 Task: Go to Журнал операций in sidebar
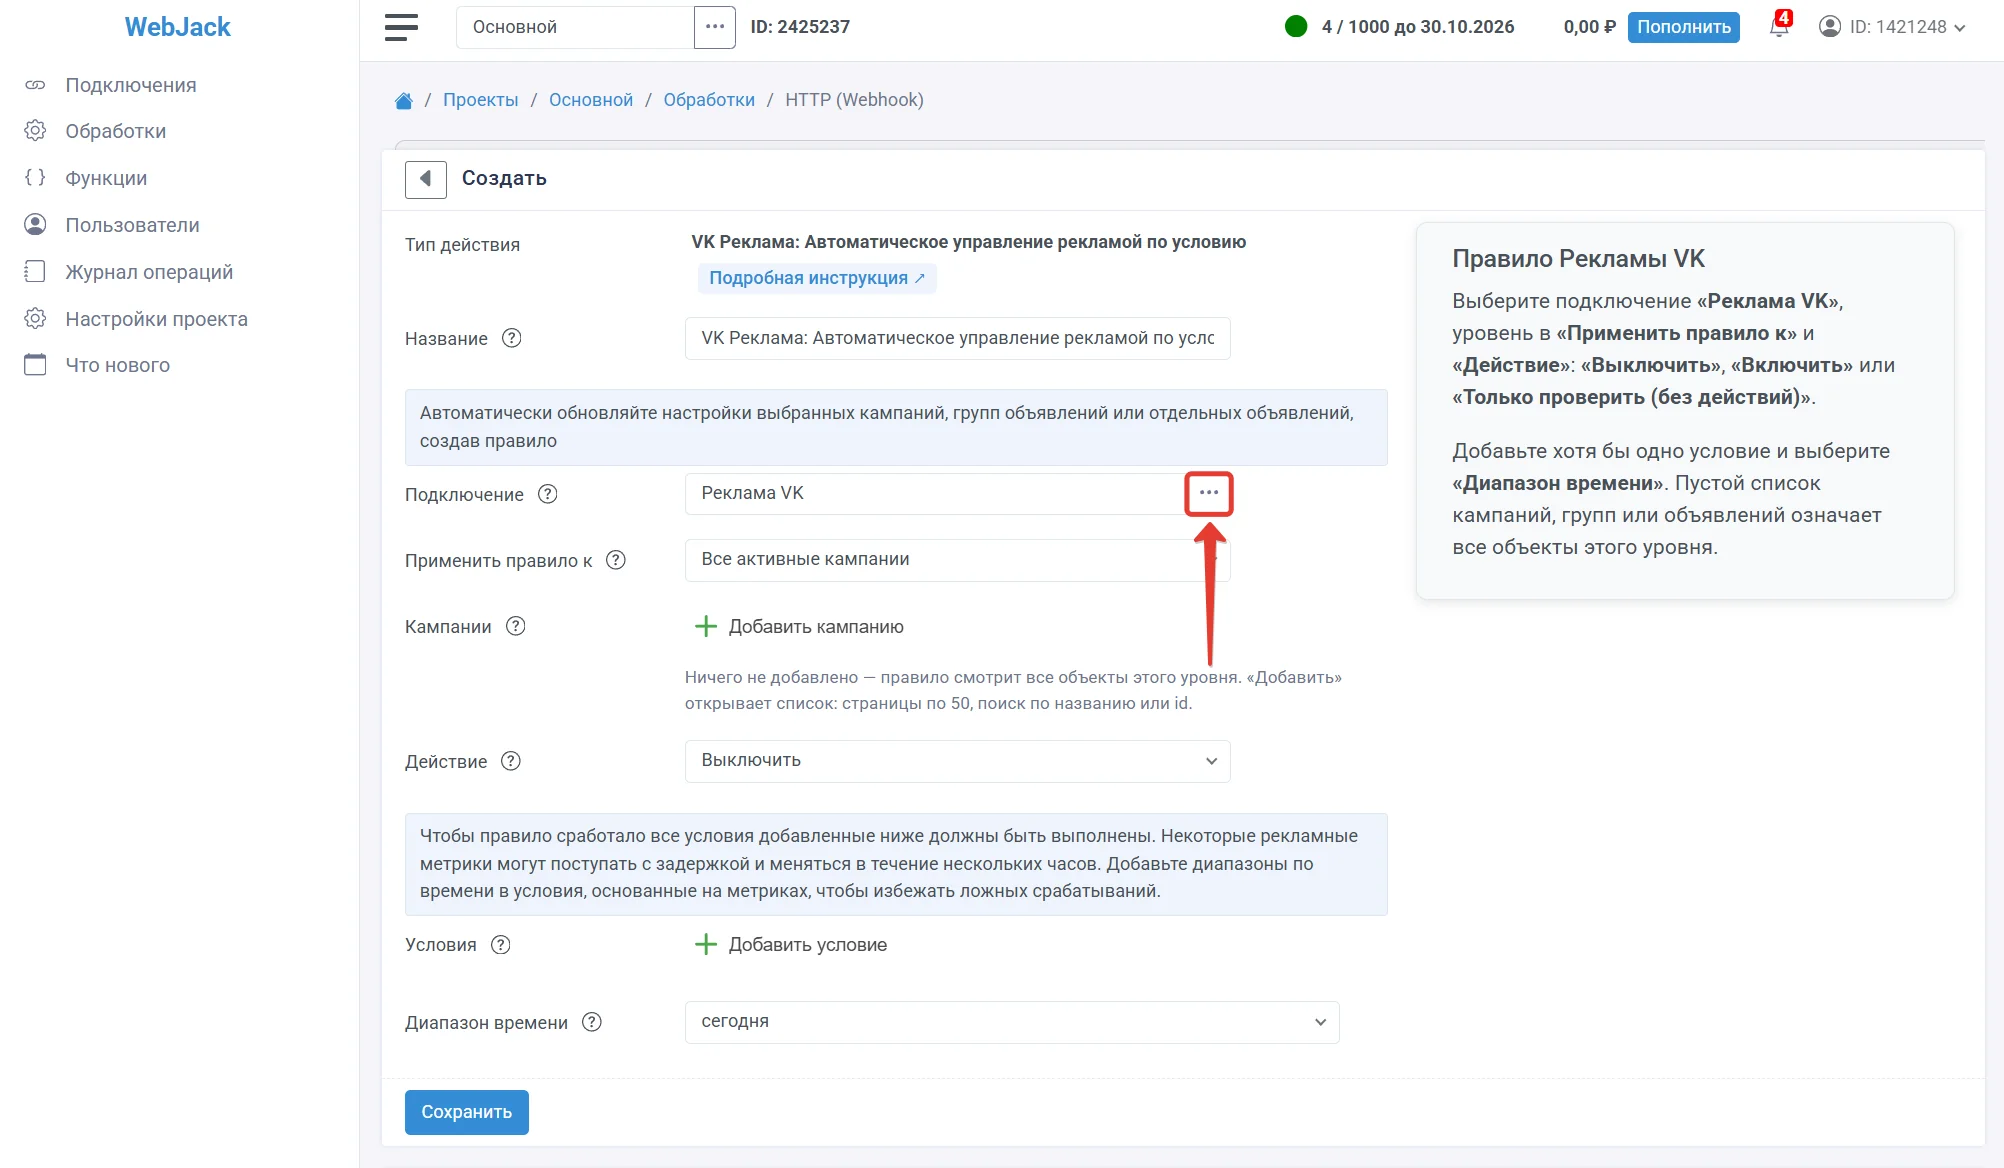pyautogui.click(x=148, y=272)
